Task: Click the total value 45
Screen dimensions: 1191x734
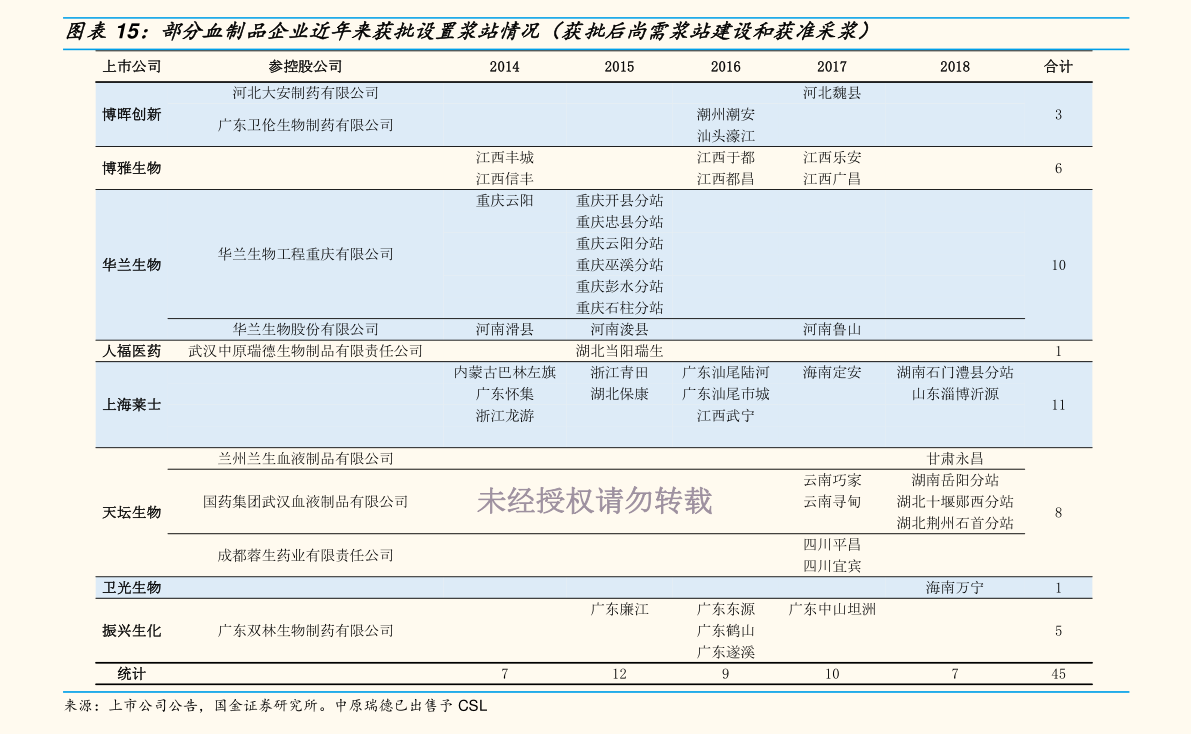Action: (x=1058, y=674)
